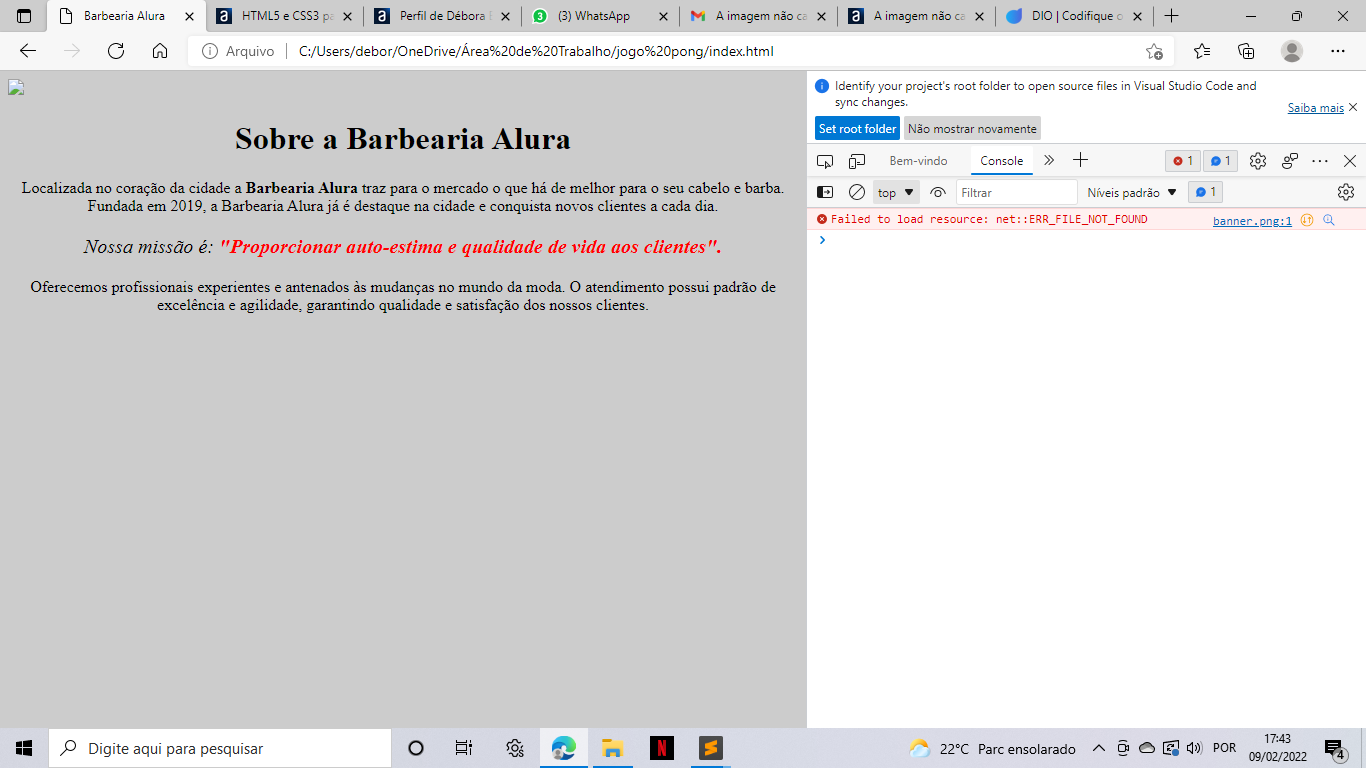This screenshot has height=768, width=1366.
Task: Open the Níveis padrão log level dropdown
Action: [1132, 192]
